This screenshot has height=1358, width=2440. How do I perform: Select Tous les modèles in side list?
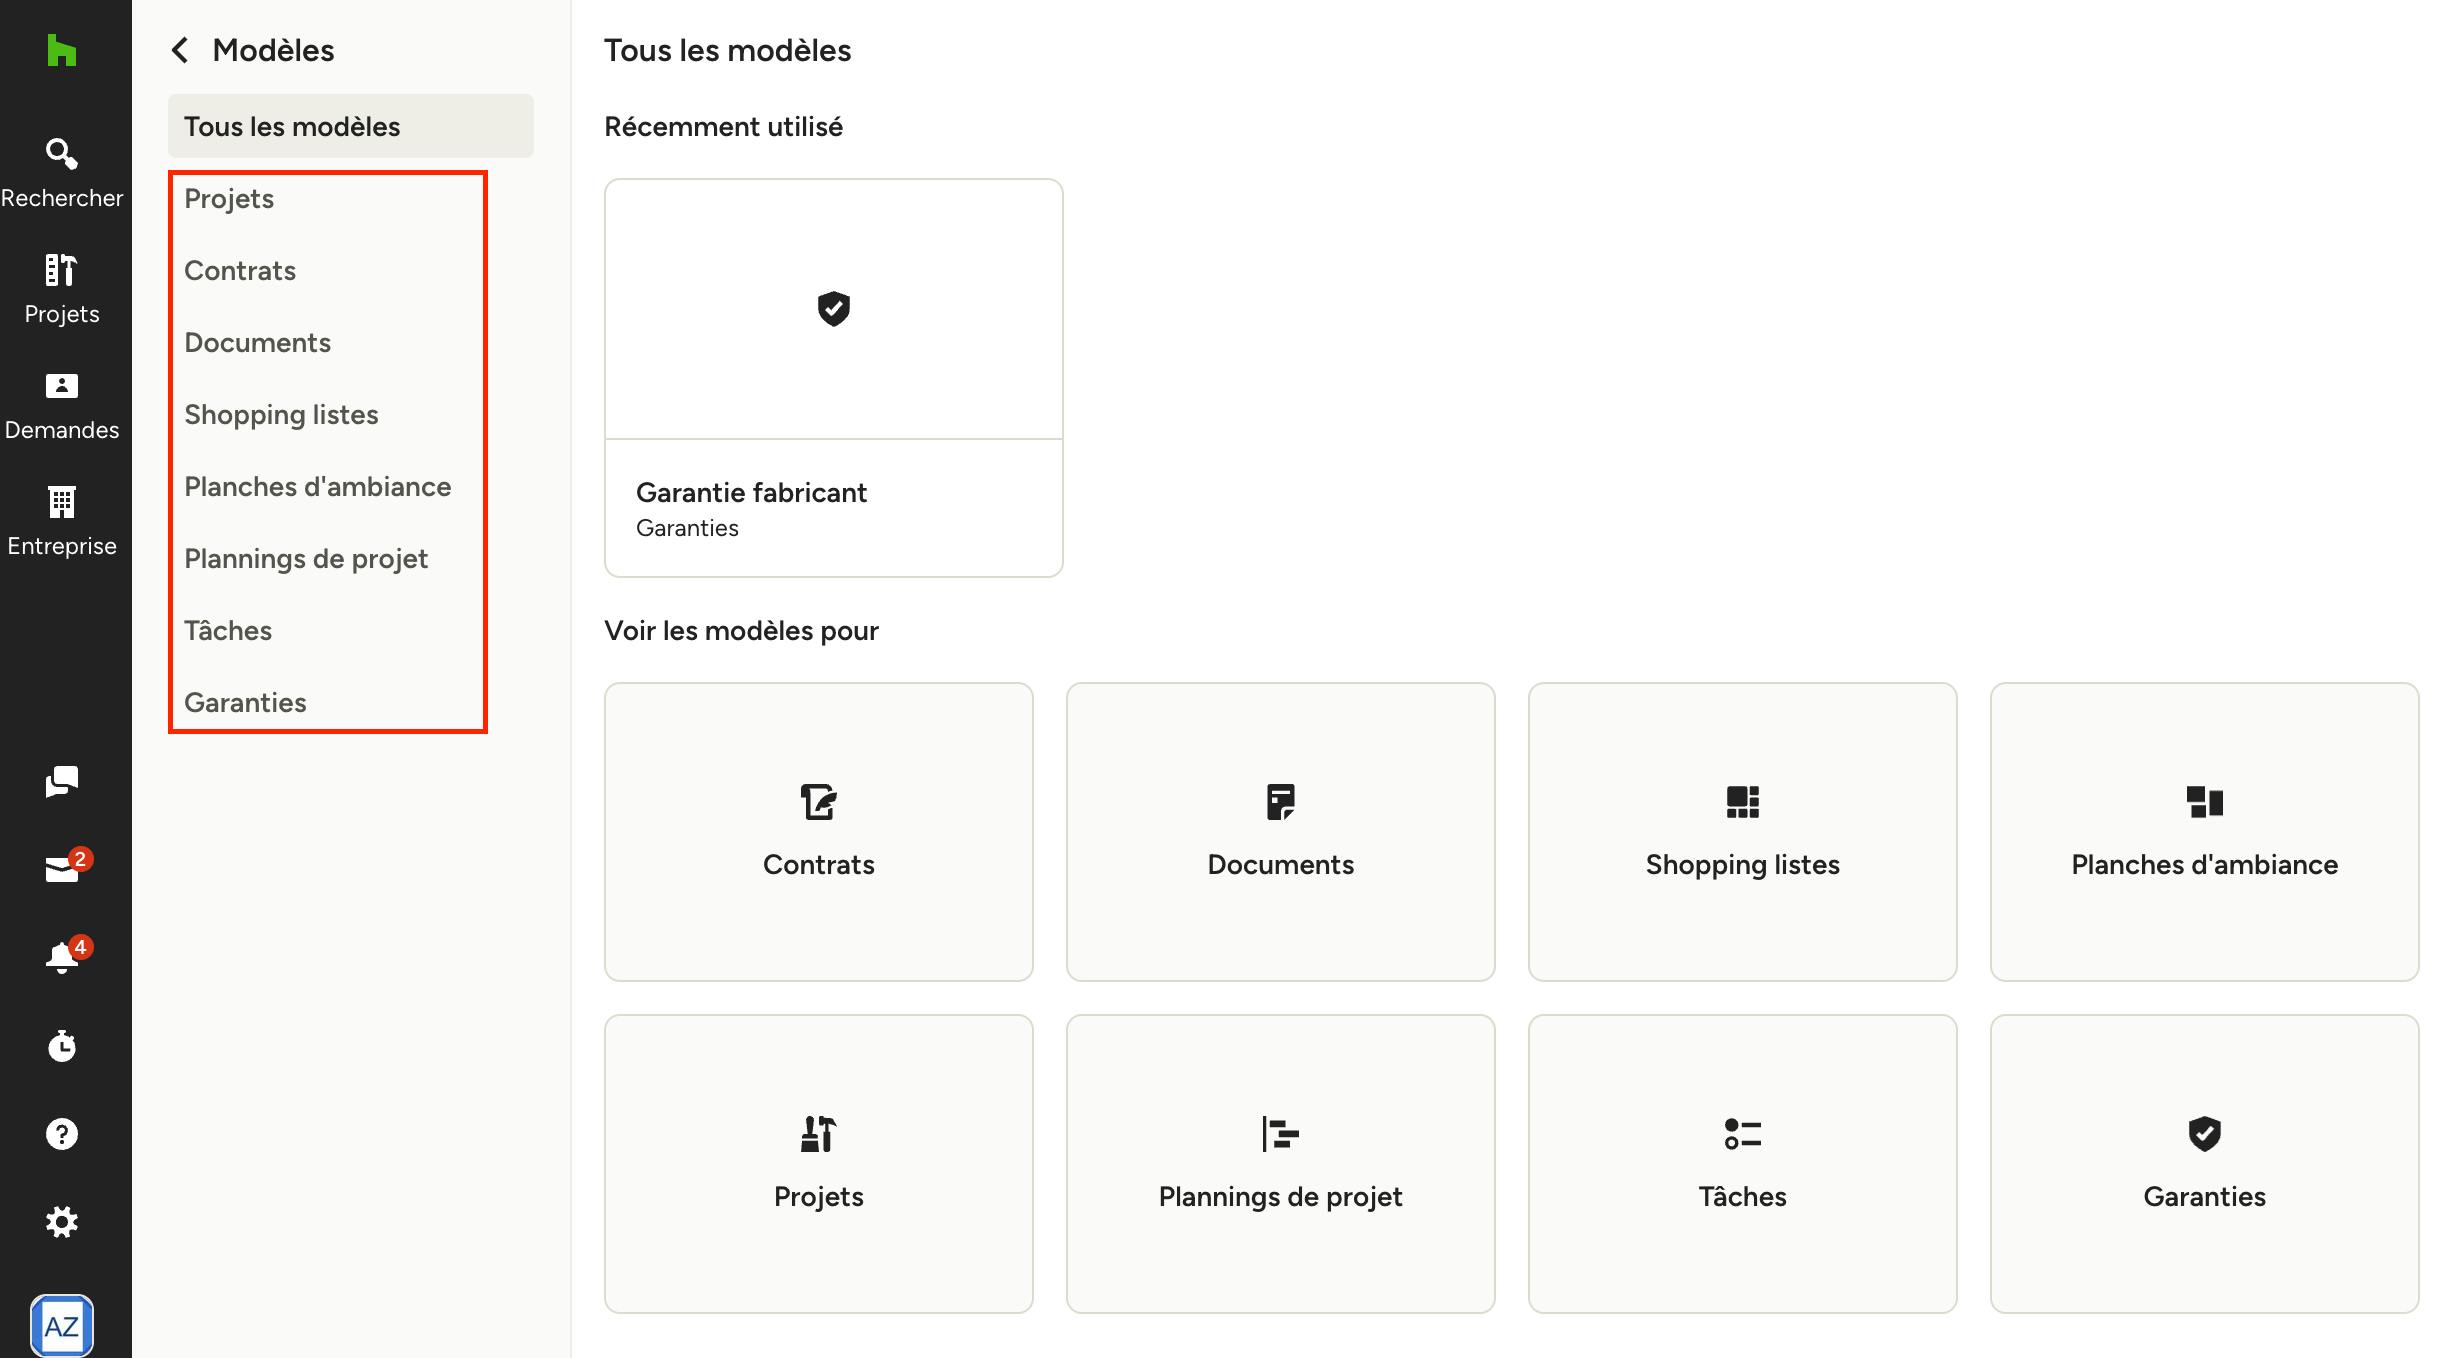pos(351,126)
